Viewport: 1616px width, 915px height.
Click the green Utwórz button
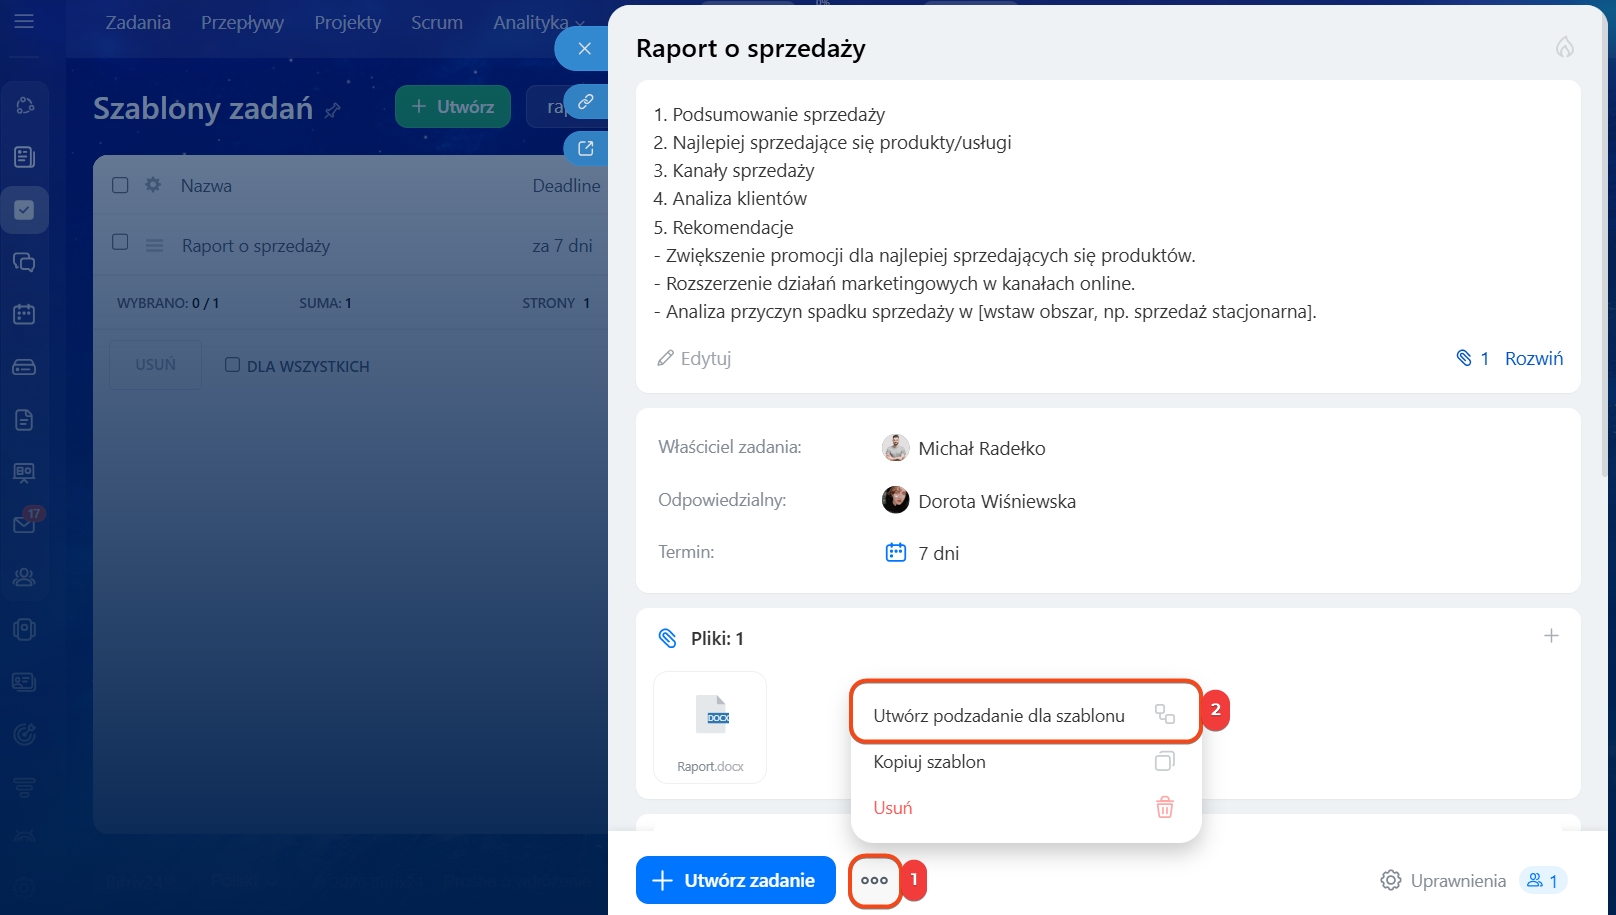coord(453,106)
